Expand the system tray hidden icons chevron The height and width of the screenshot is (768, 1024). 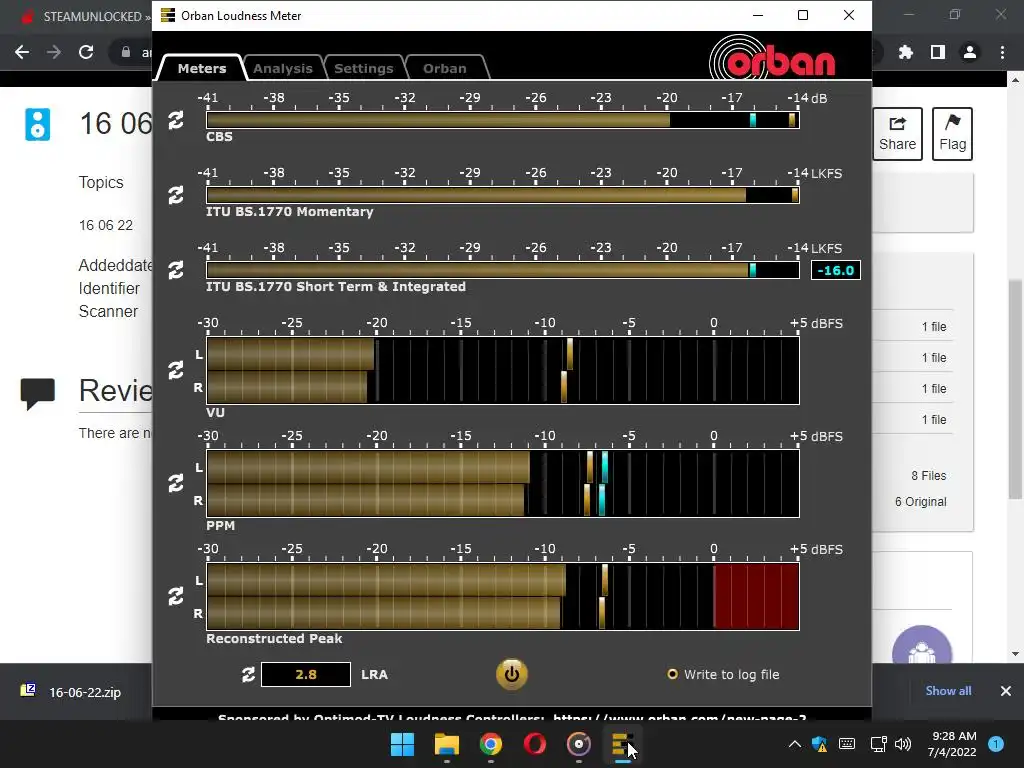[x=795, y=744]
